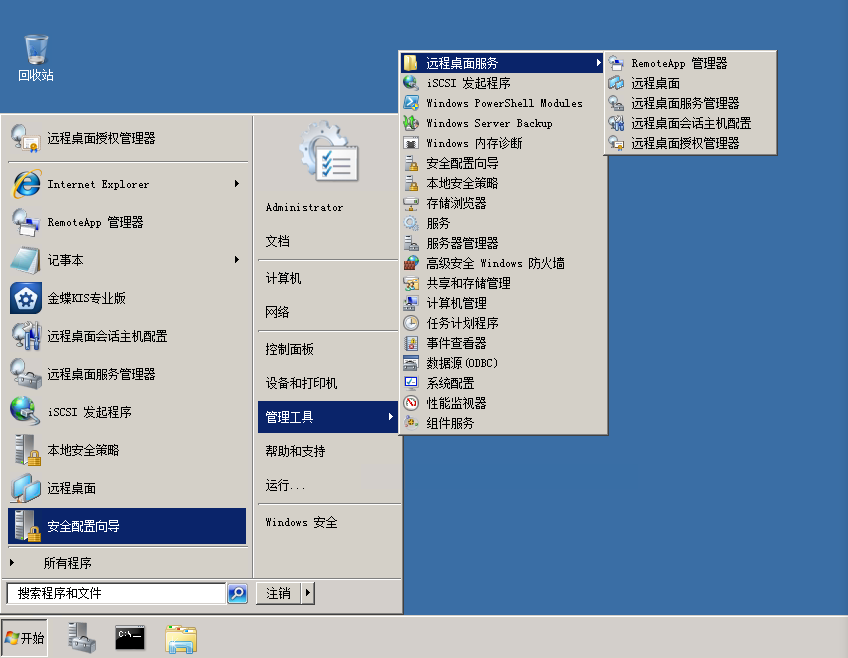The image size is (848, 658).
Task: Expand the 记事本 jump list arrow
Action: tap(237, 260)
